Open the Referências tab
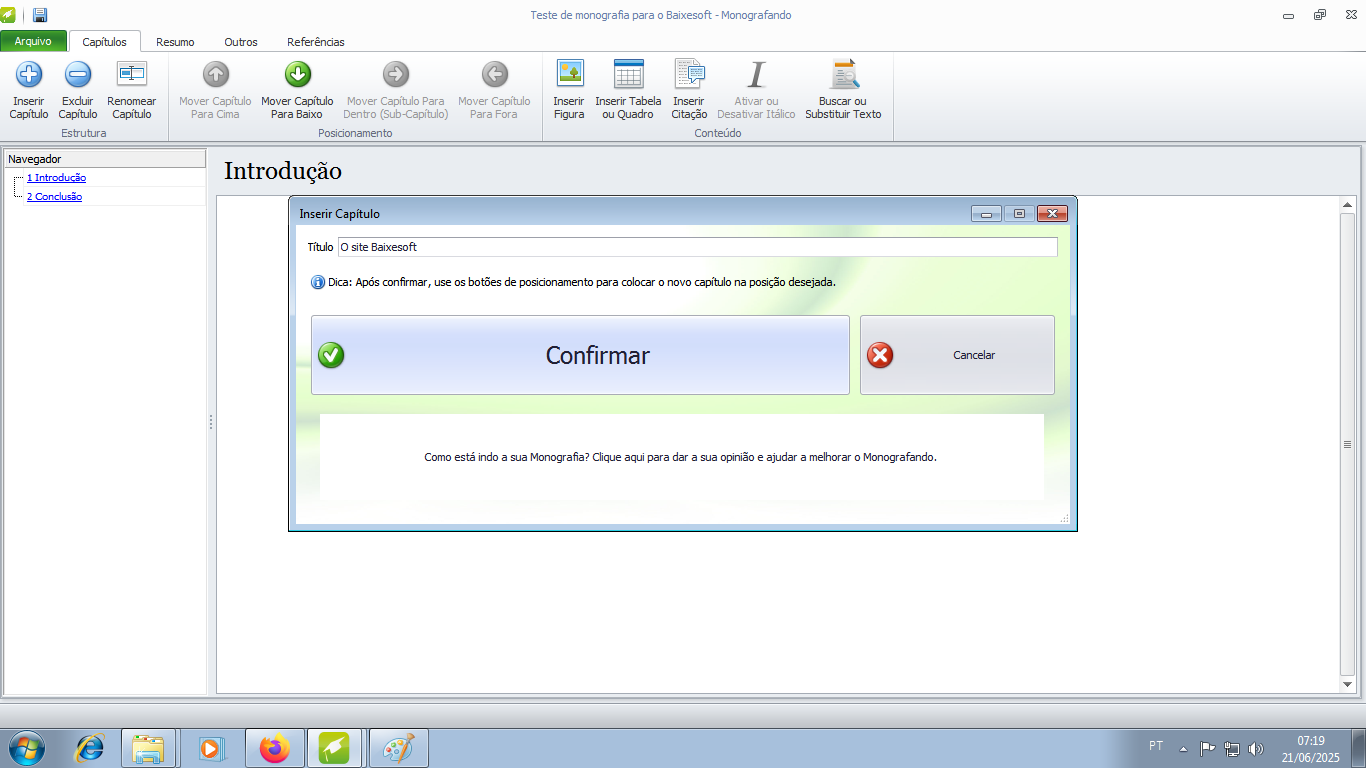 [316, 42]
